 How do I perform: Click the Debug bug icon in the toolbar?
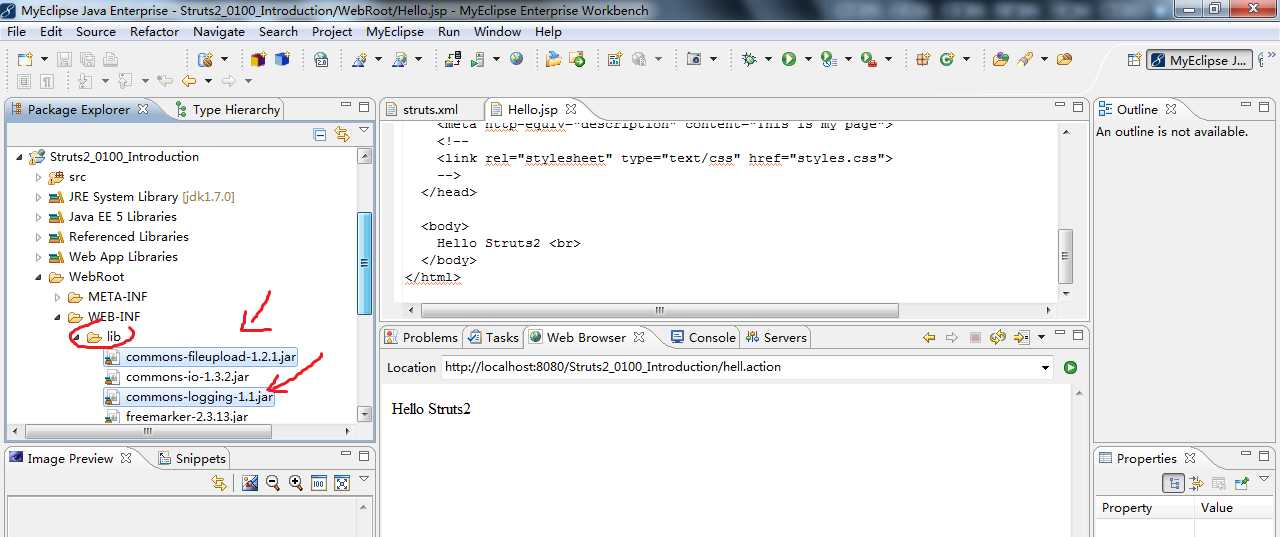coord(749,60)
